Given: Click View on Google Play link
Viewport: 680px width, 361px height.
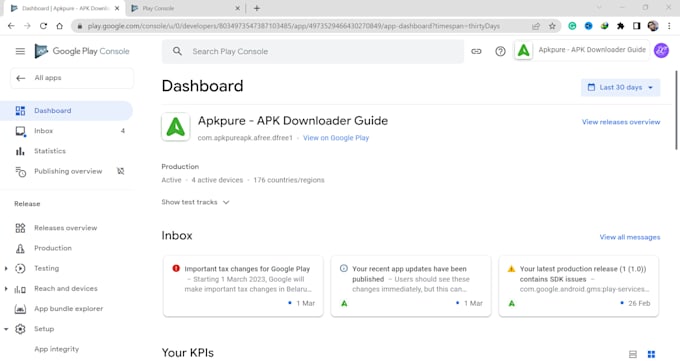Looking at the screenshot, I should tap(336, 138).
